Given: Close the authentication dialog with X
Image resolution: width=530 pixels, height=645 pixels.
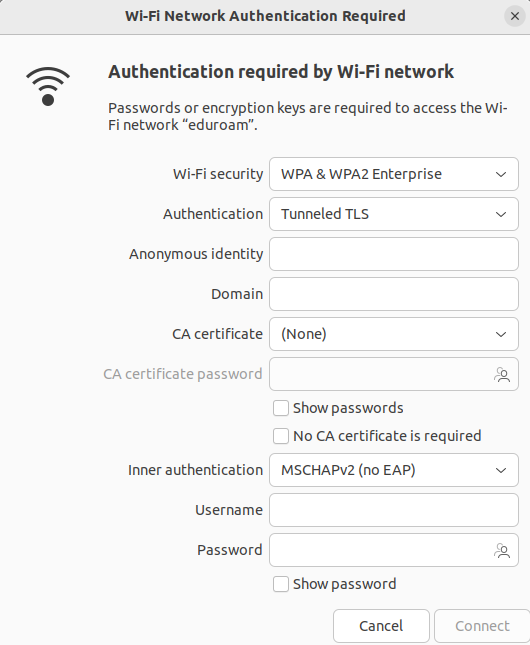Looking at the screenshot, I should (x=515, y=16).
